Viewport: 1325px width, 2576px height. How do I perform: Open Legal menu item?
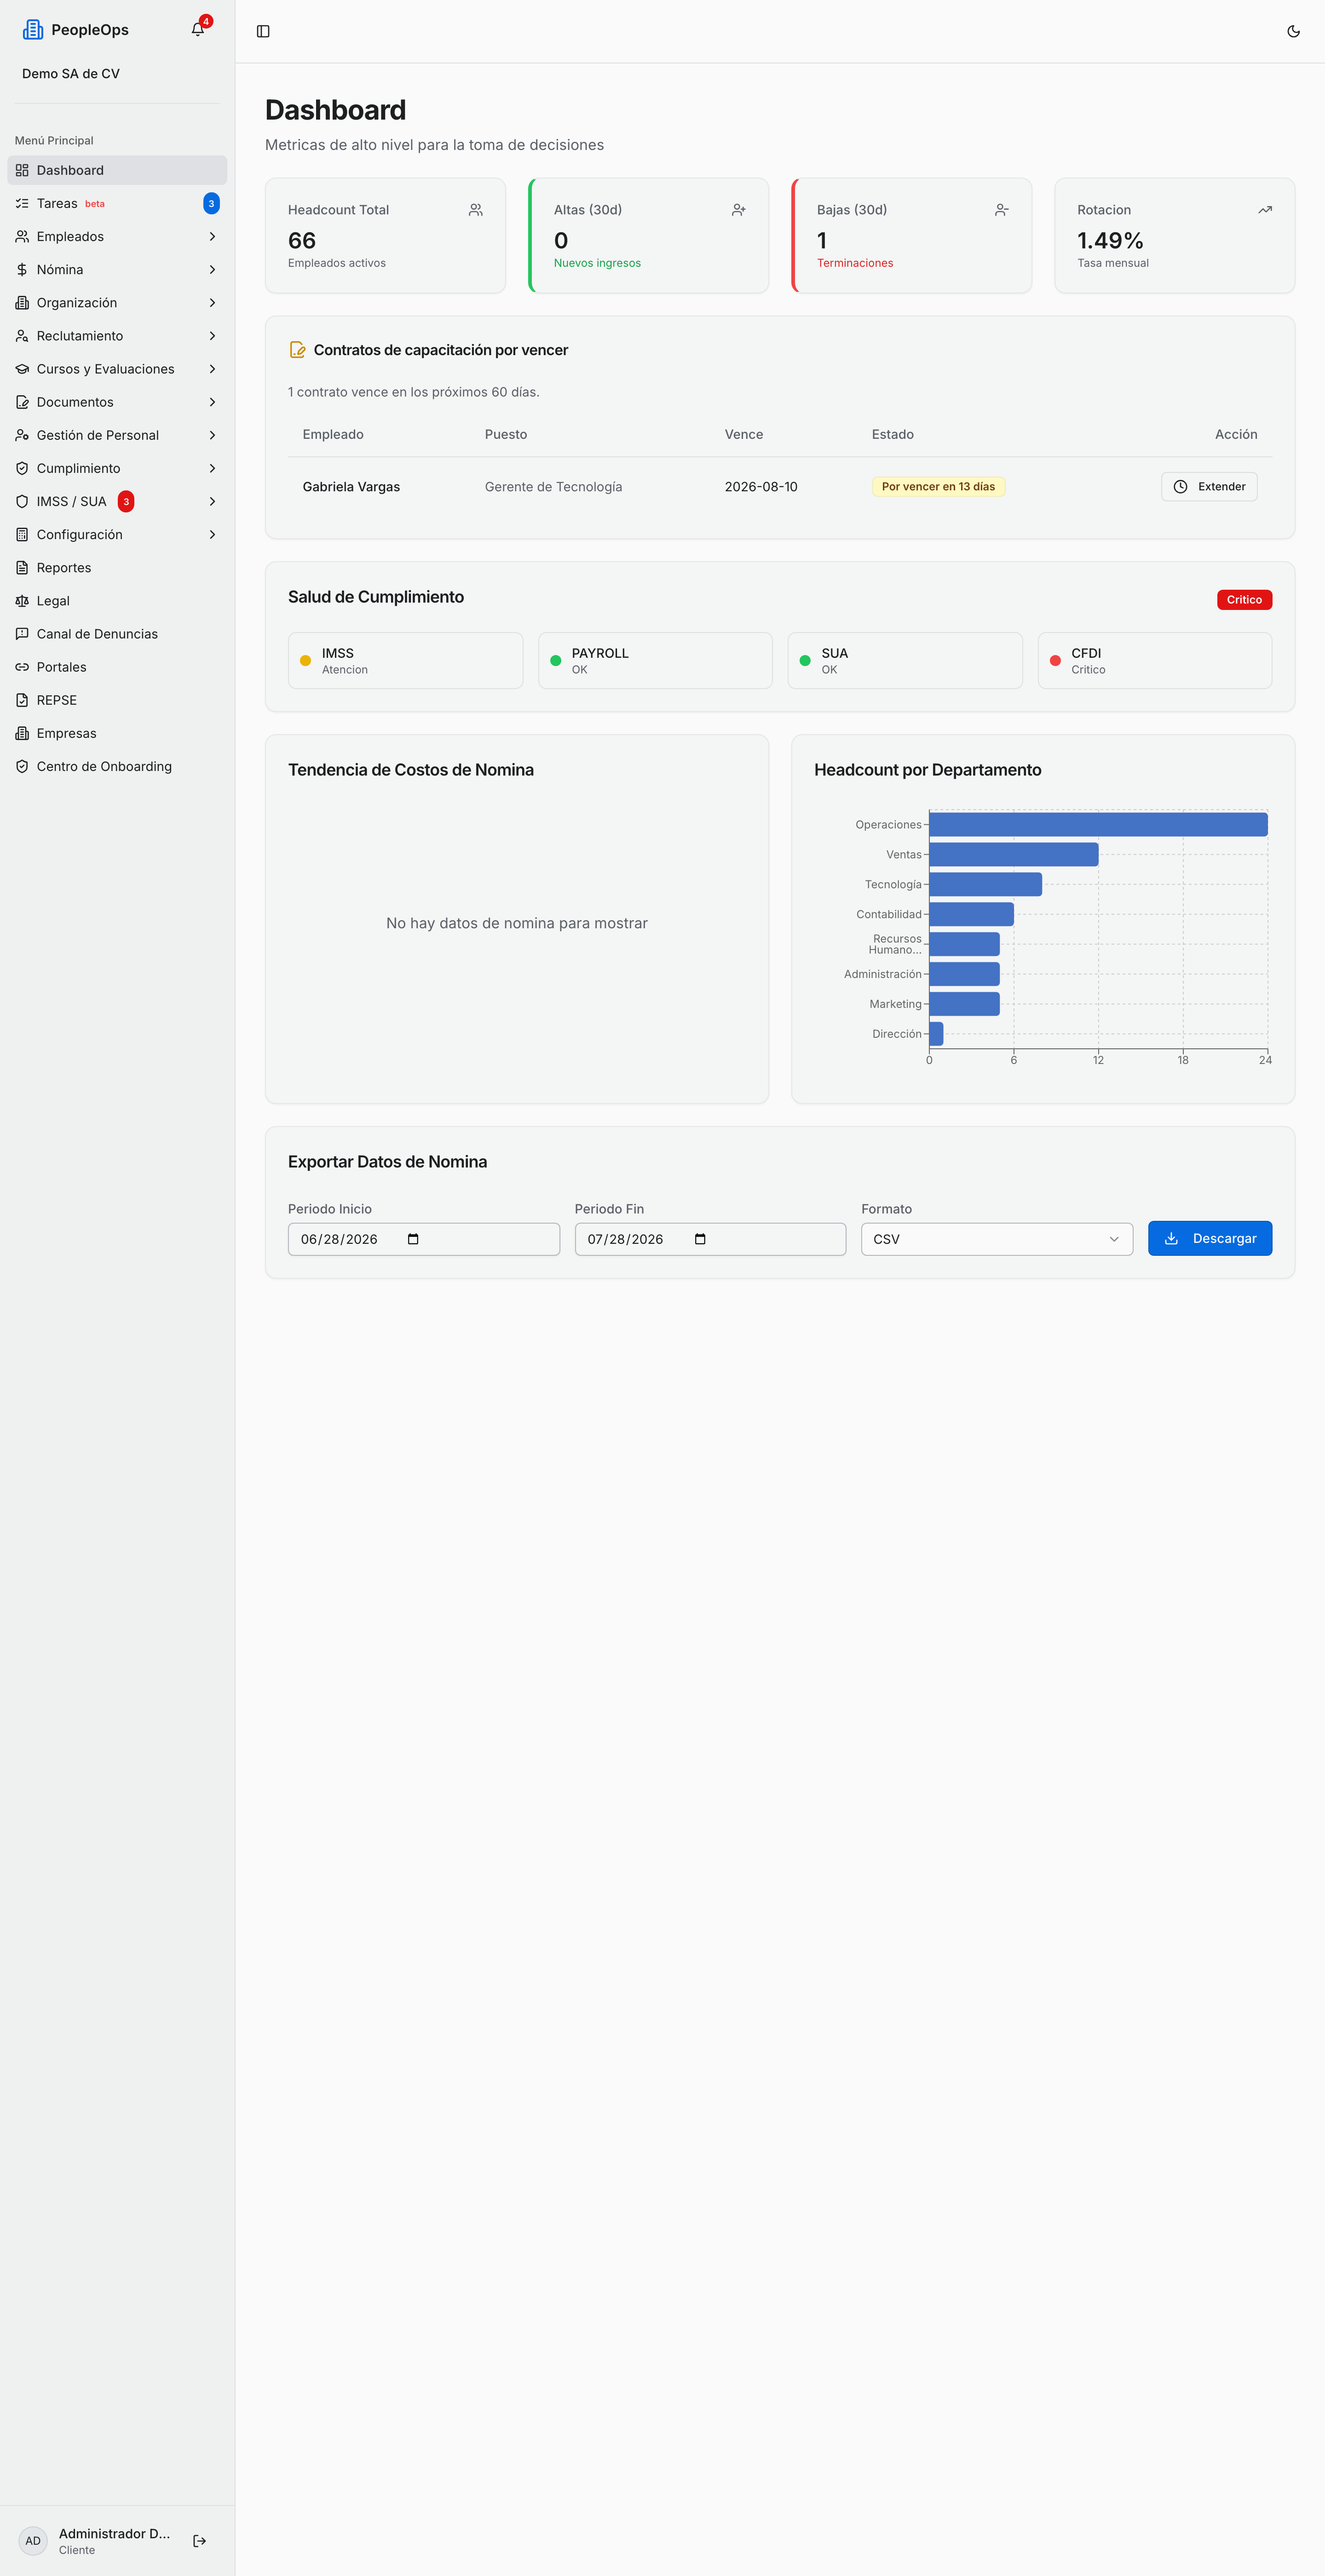point(117,601)
